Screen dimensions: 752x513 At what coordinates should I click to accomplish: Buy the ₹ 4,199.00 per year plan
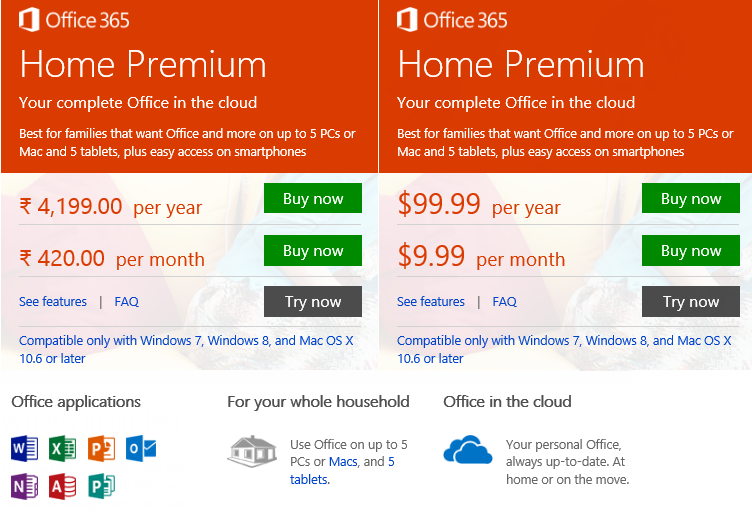[x=313, y=199]
